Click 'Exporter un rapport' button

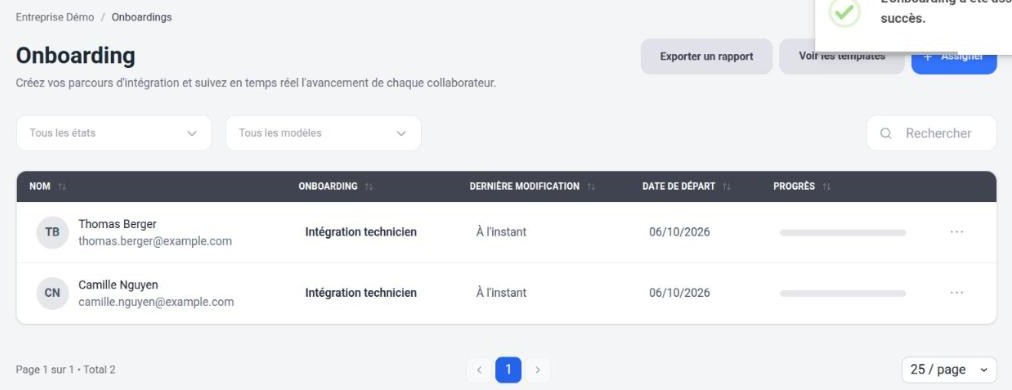706,56
